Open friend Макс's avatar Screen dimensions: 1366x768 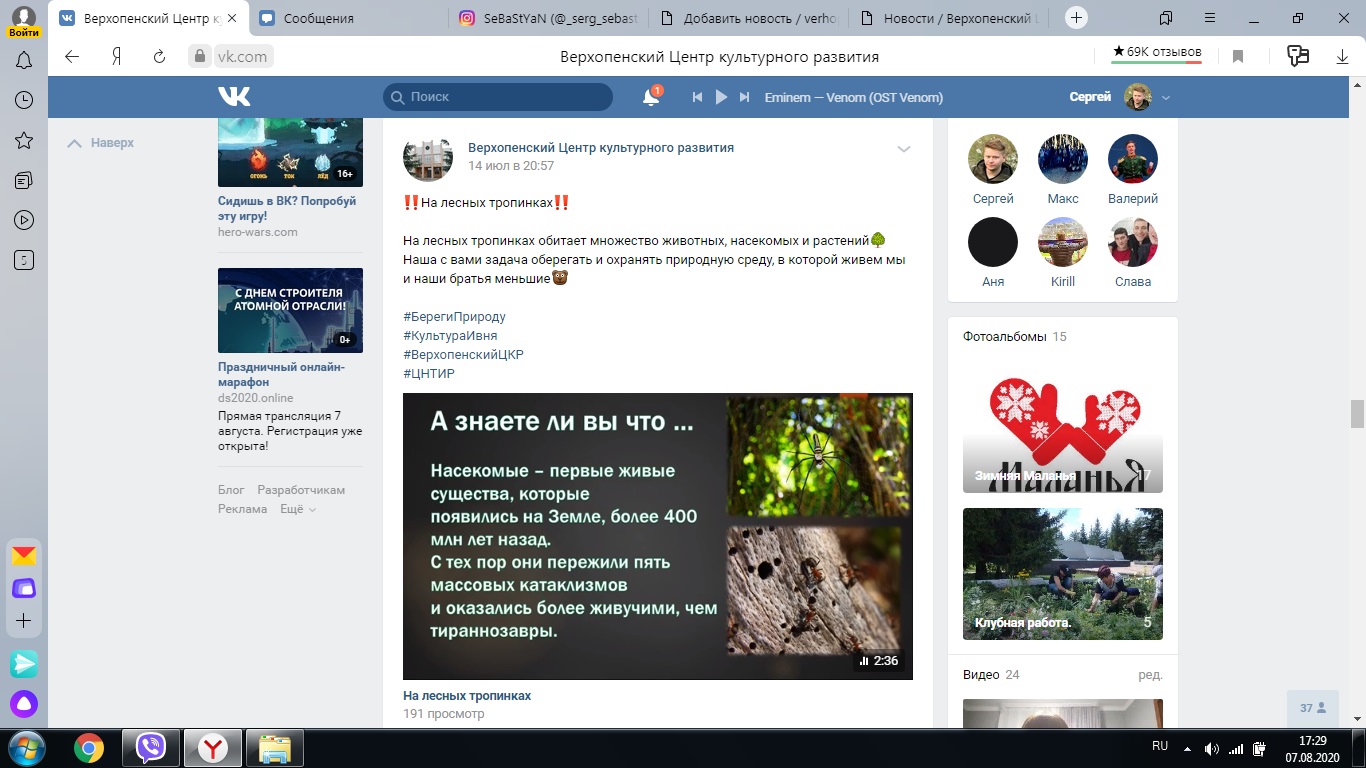tap(1063, 159)
